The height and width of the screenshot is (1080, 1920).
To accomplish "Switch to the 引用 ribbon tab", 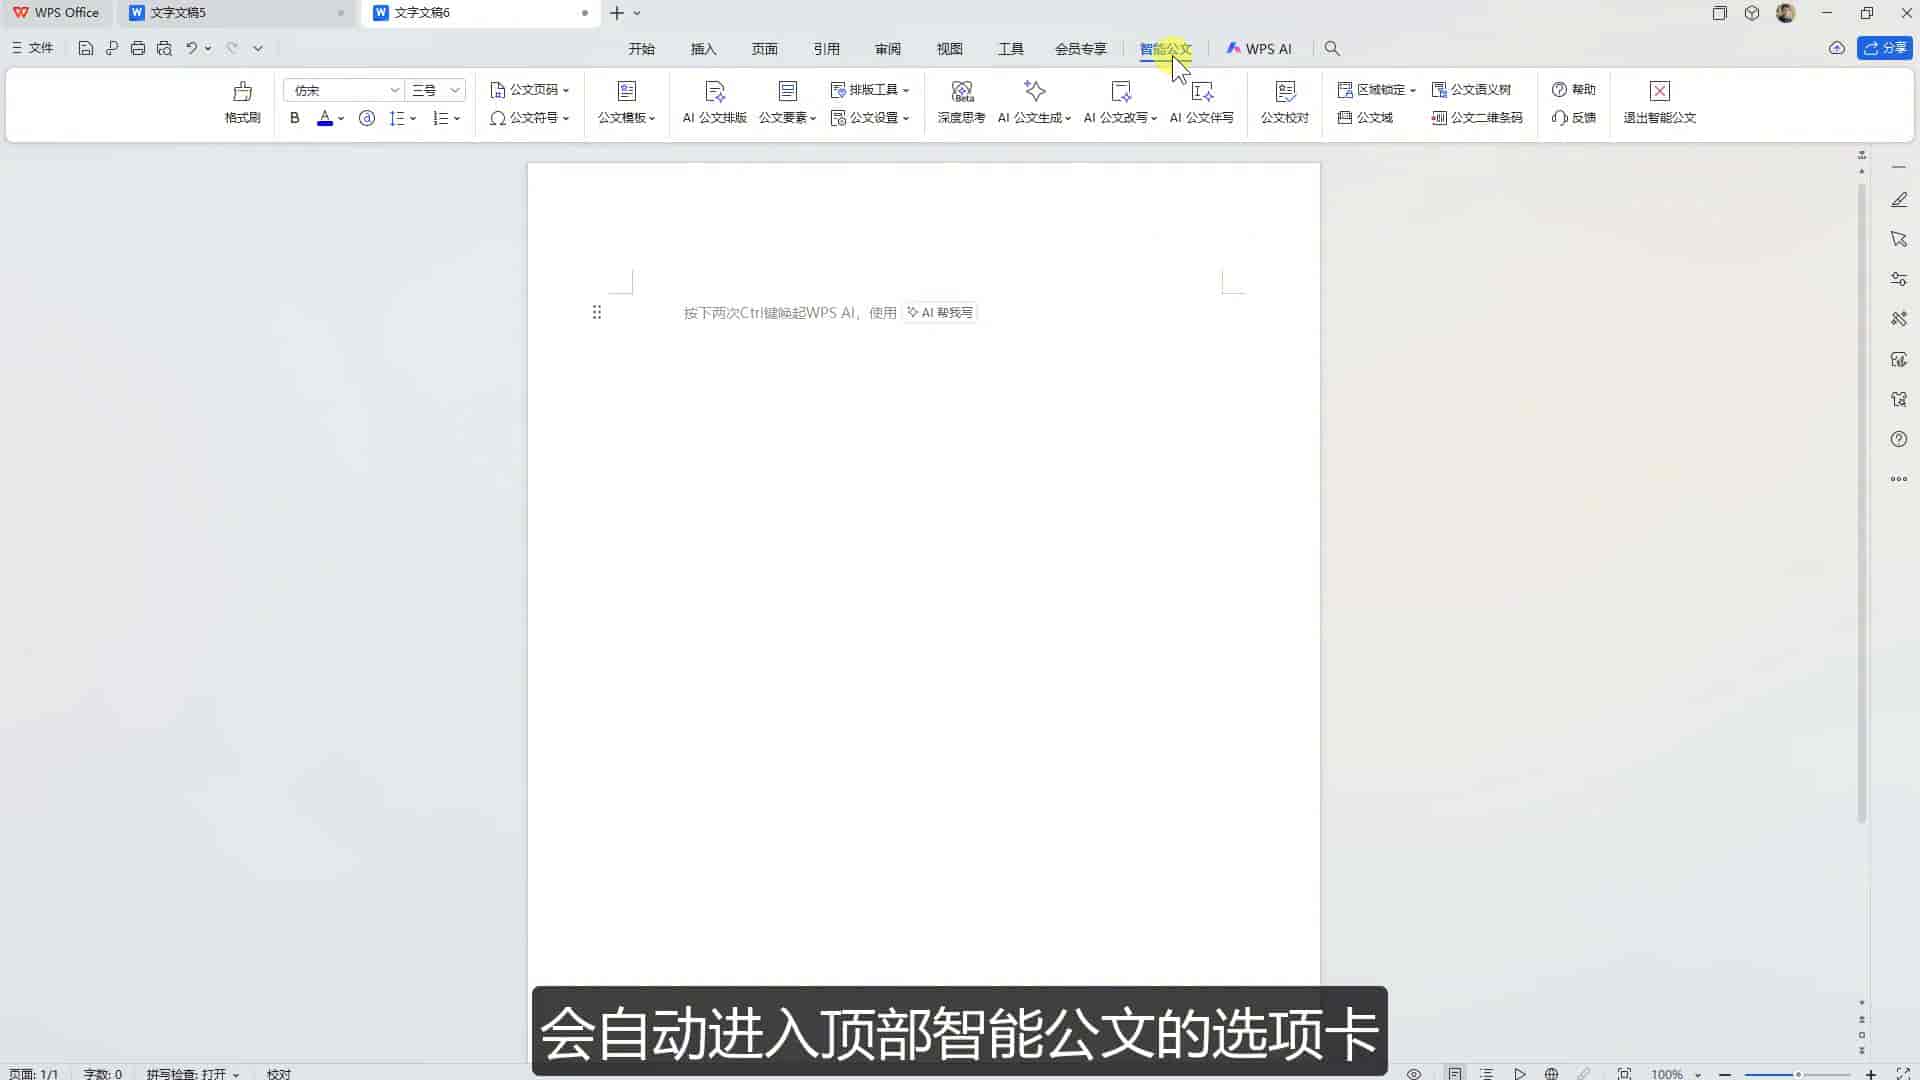I will (x=826, y=49).
